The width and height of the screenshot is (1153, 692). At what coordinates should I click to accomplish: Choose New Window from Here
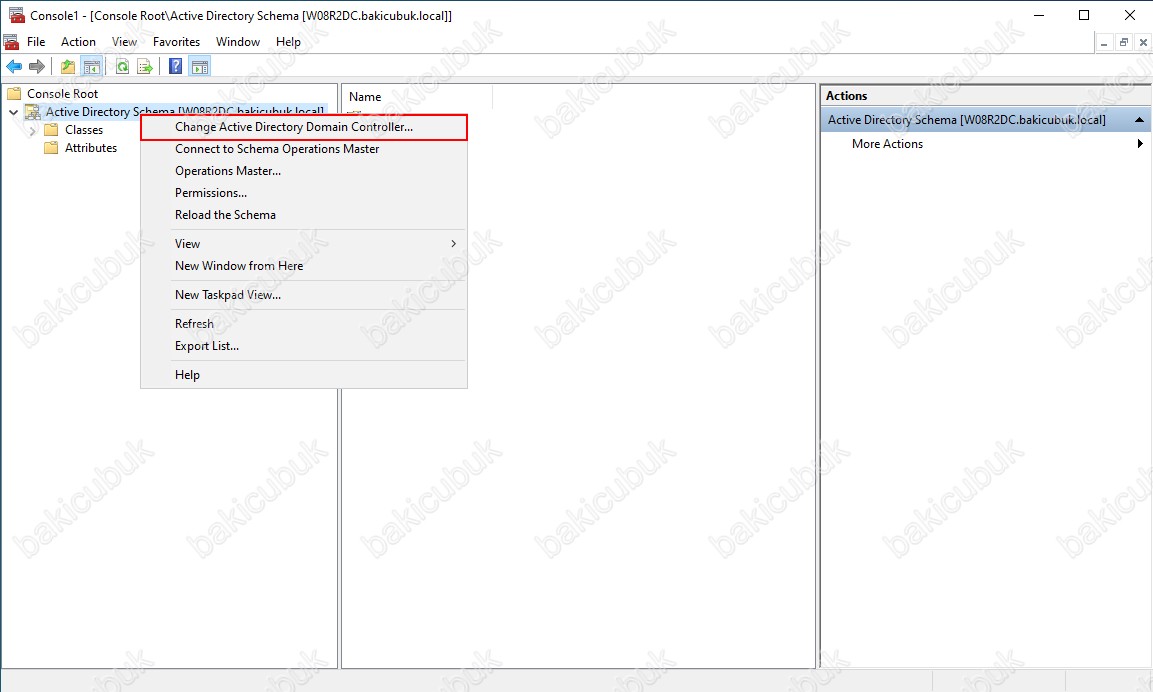(304, 265)
